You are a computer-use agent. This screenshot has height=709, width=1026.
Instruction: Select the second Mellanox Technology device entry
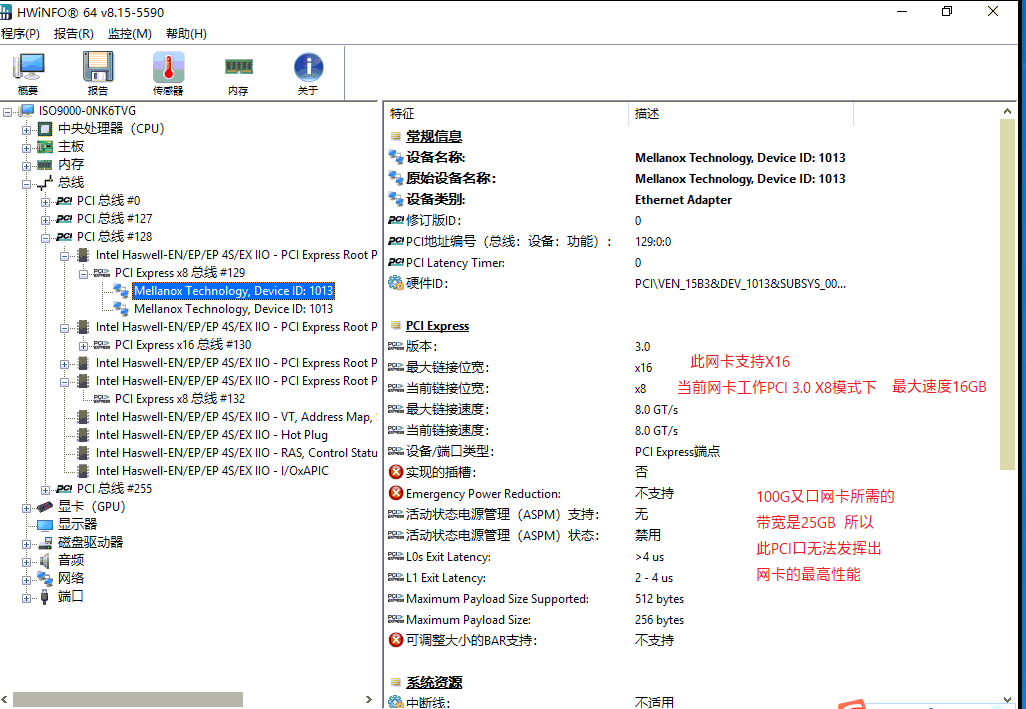click(233, 309)
